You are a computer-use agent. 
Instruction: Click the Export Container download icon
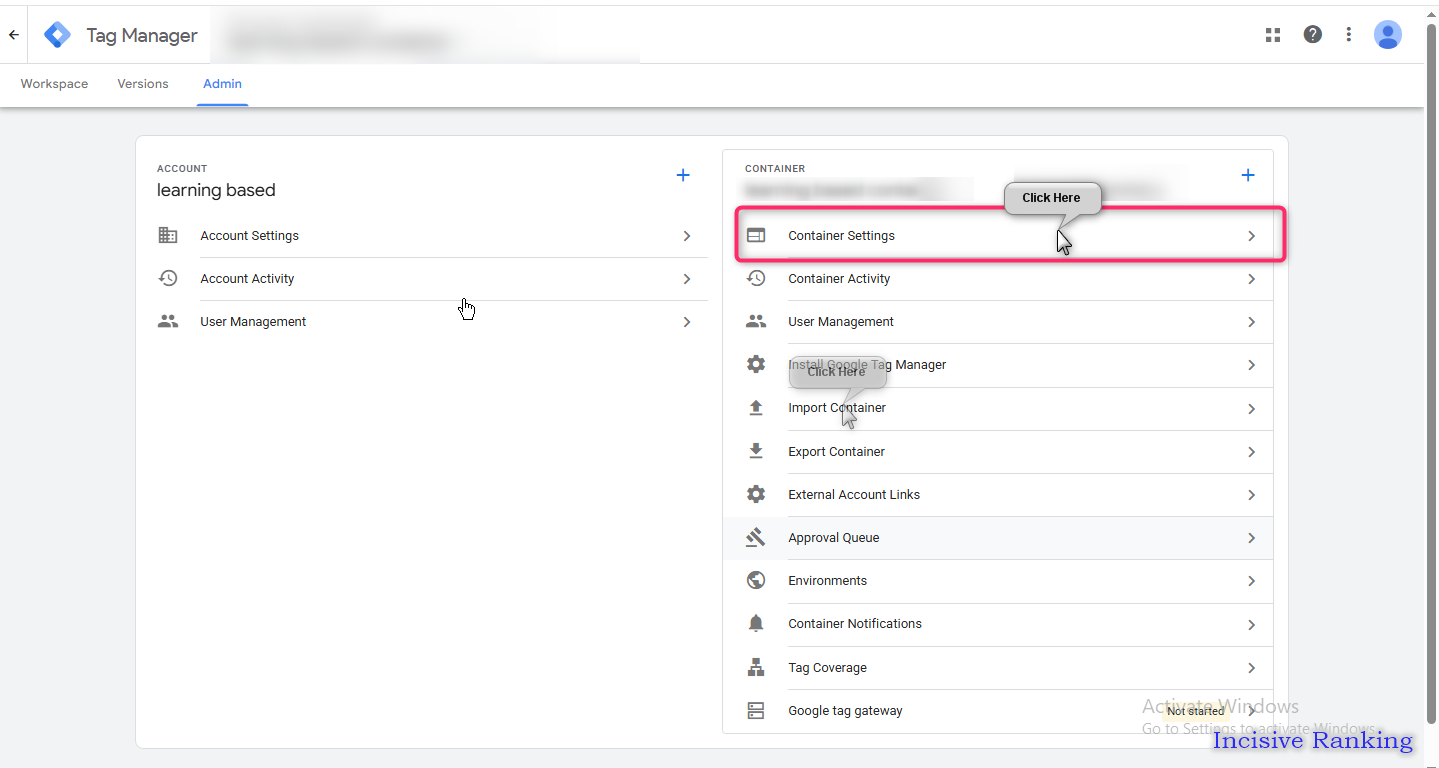pyautogui.click(x=756, y=451)
